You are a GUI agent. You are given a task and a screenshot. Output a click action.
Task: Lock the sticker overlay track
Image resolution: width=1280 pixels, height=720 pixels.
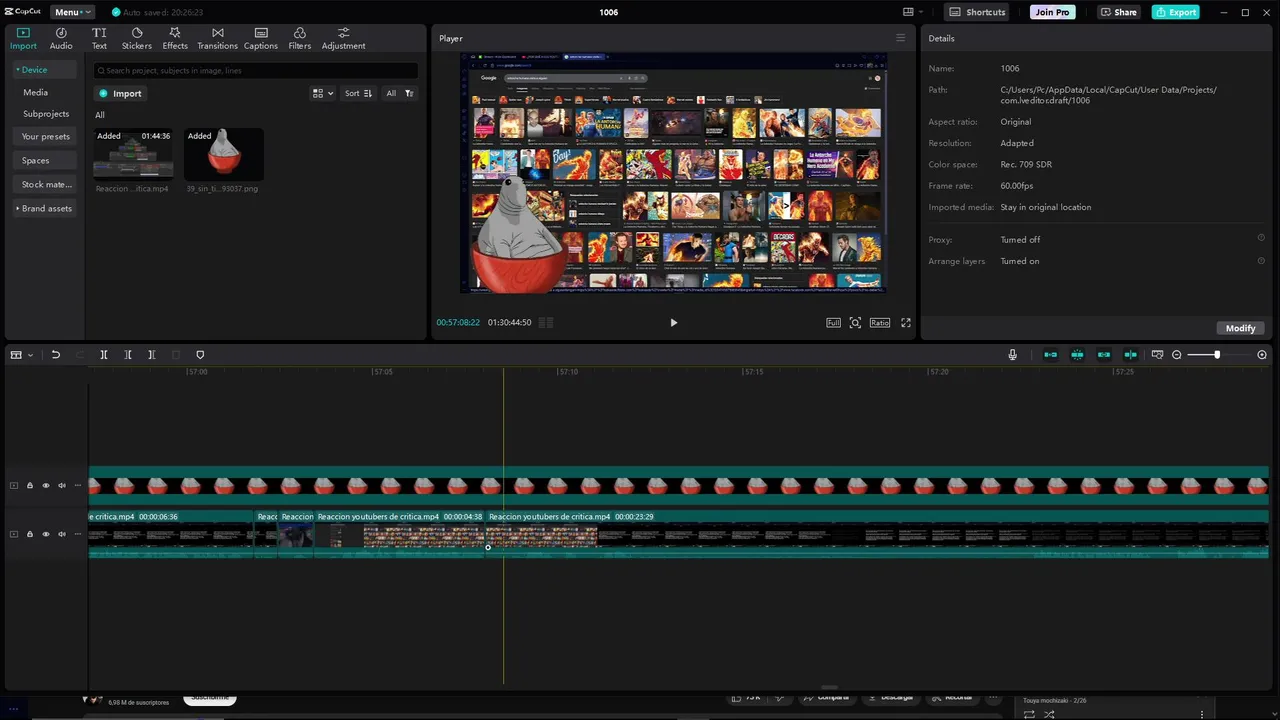pyautogui.click(x=30, y=486)
